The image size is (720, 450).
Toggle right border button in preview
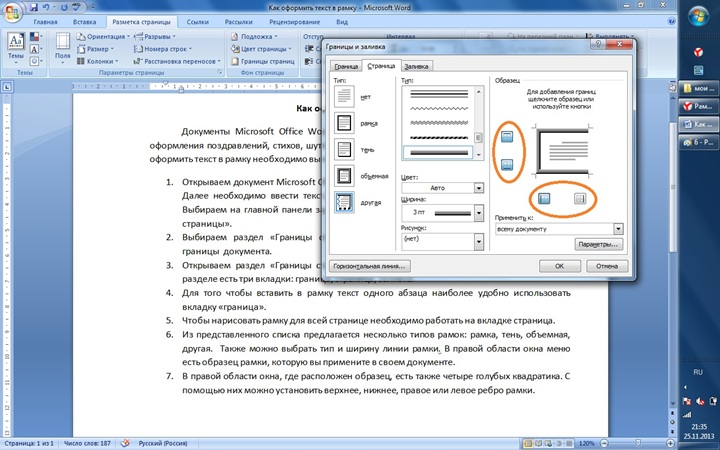coord(580,198)
